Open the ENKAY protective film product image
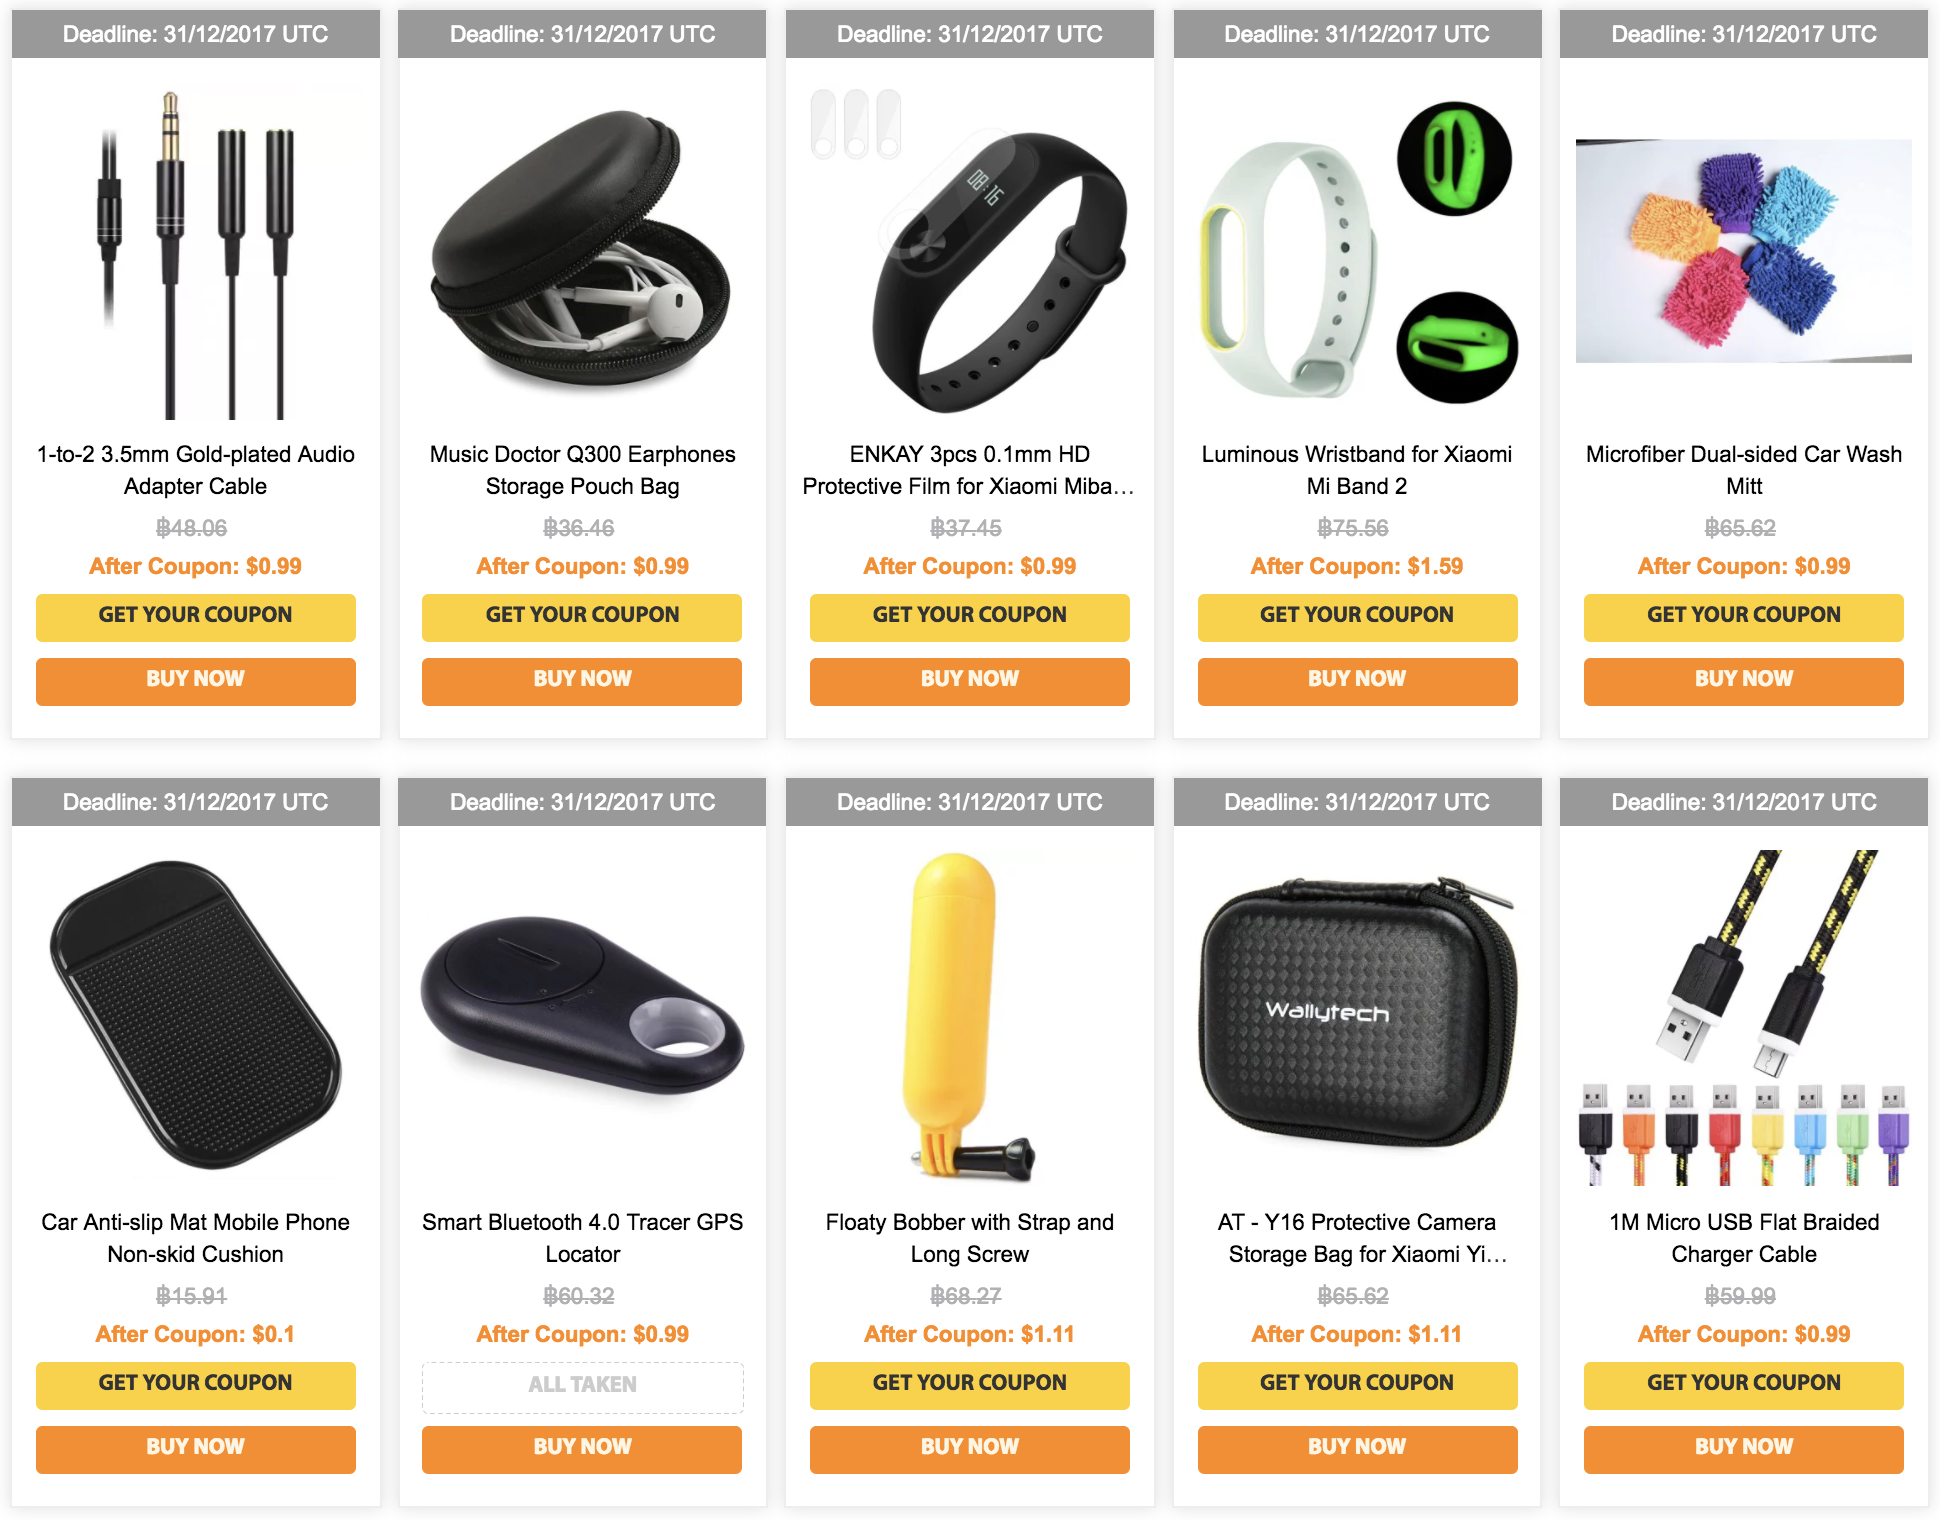This screenshot has width=1940, height=1520. pos(969,252)
